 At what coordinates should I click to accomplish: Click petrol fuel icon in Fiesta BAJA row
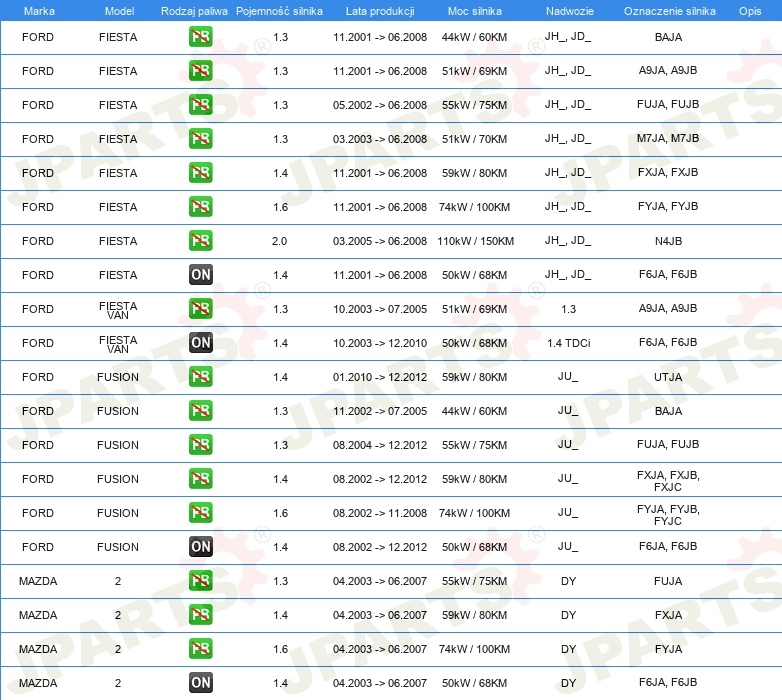[x=200, y=37]
